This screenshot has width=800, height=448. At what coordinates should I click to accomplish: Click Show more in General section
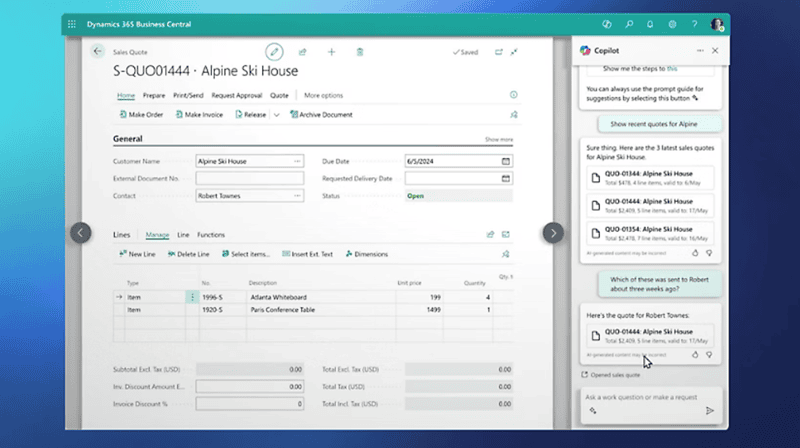click(499, 139)
